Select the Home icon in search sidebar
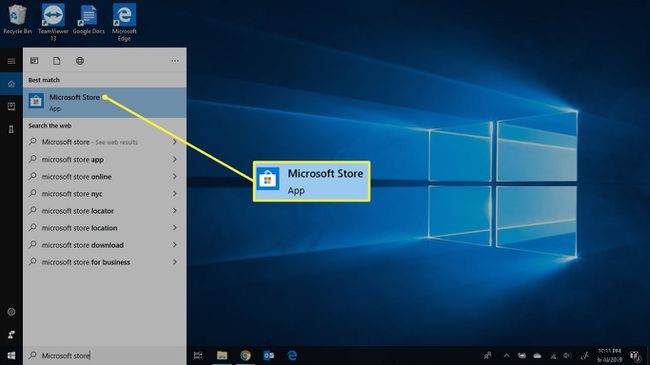The image size is (650, 365). tap(11, 84)
